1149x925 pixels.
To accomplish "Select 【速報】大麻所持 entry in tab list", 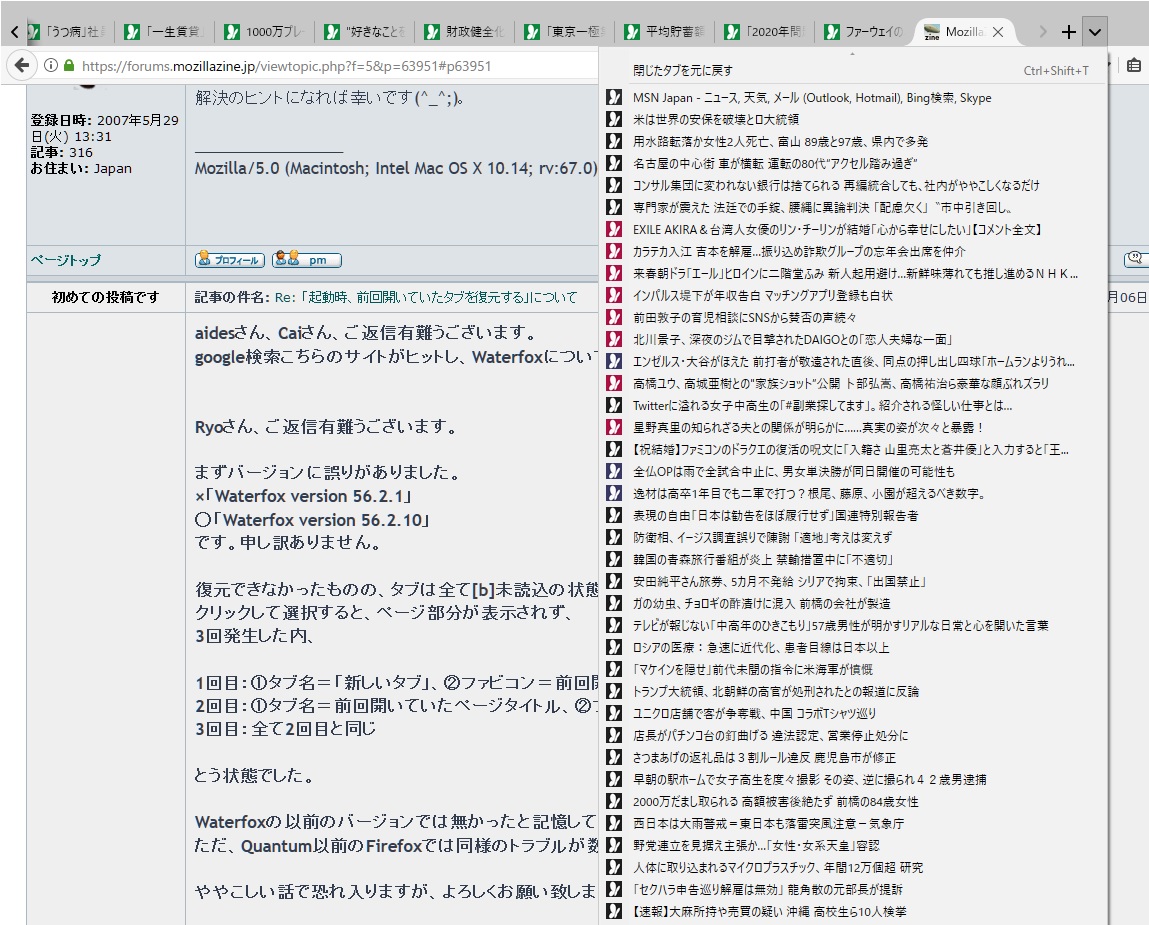I will (770, 912).
